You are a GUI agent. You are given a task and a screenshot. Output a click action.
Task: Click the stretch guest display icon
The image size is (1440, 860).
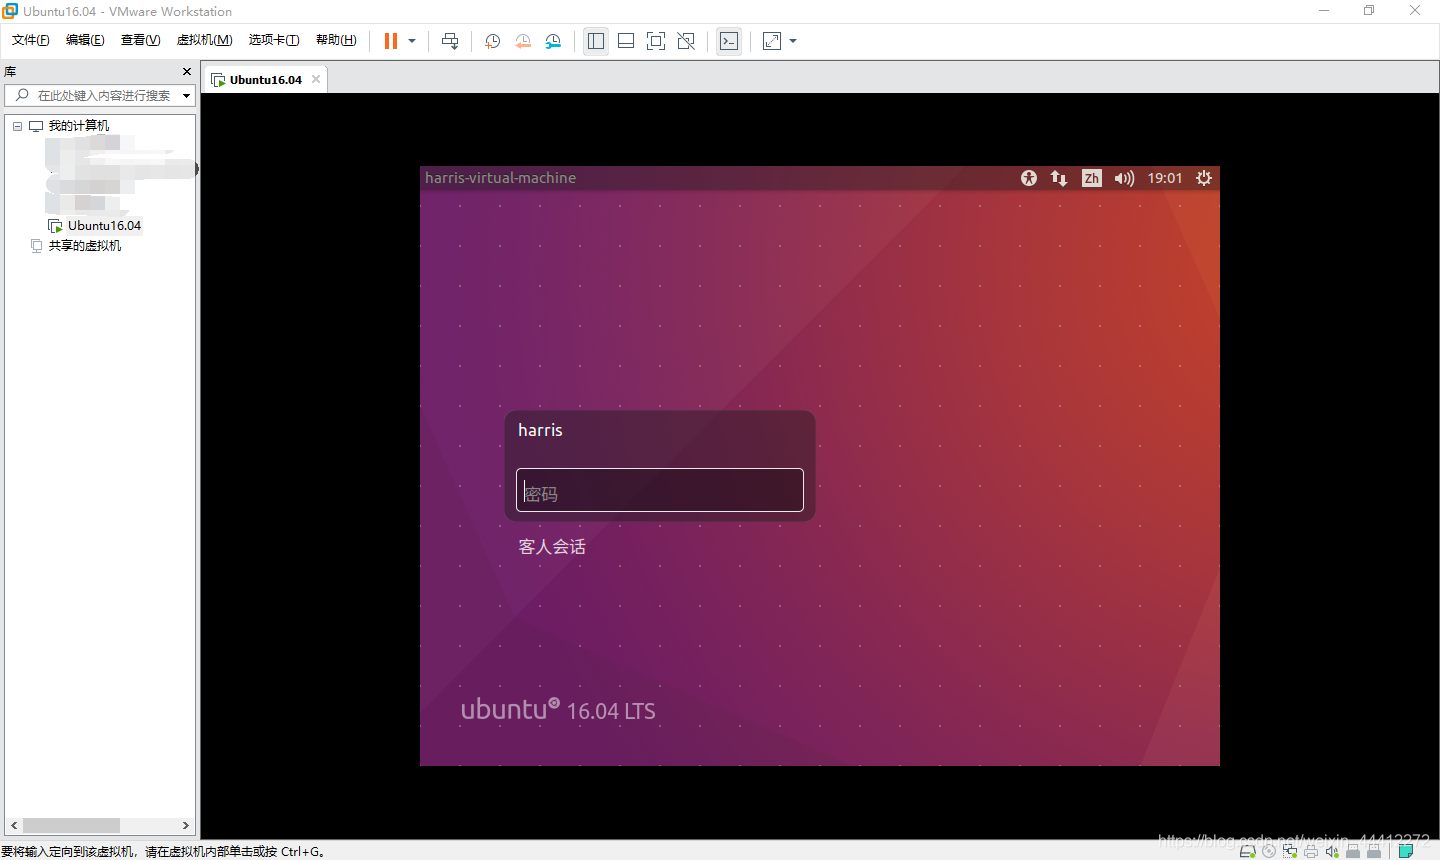tap(772, 41)
